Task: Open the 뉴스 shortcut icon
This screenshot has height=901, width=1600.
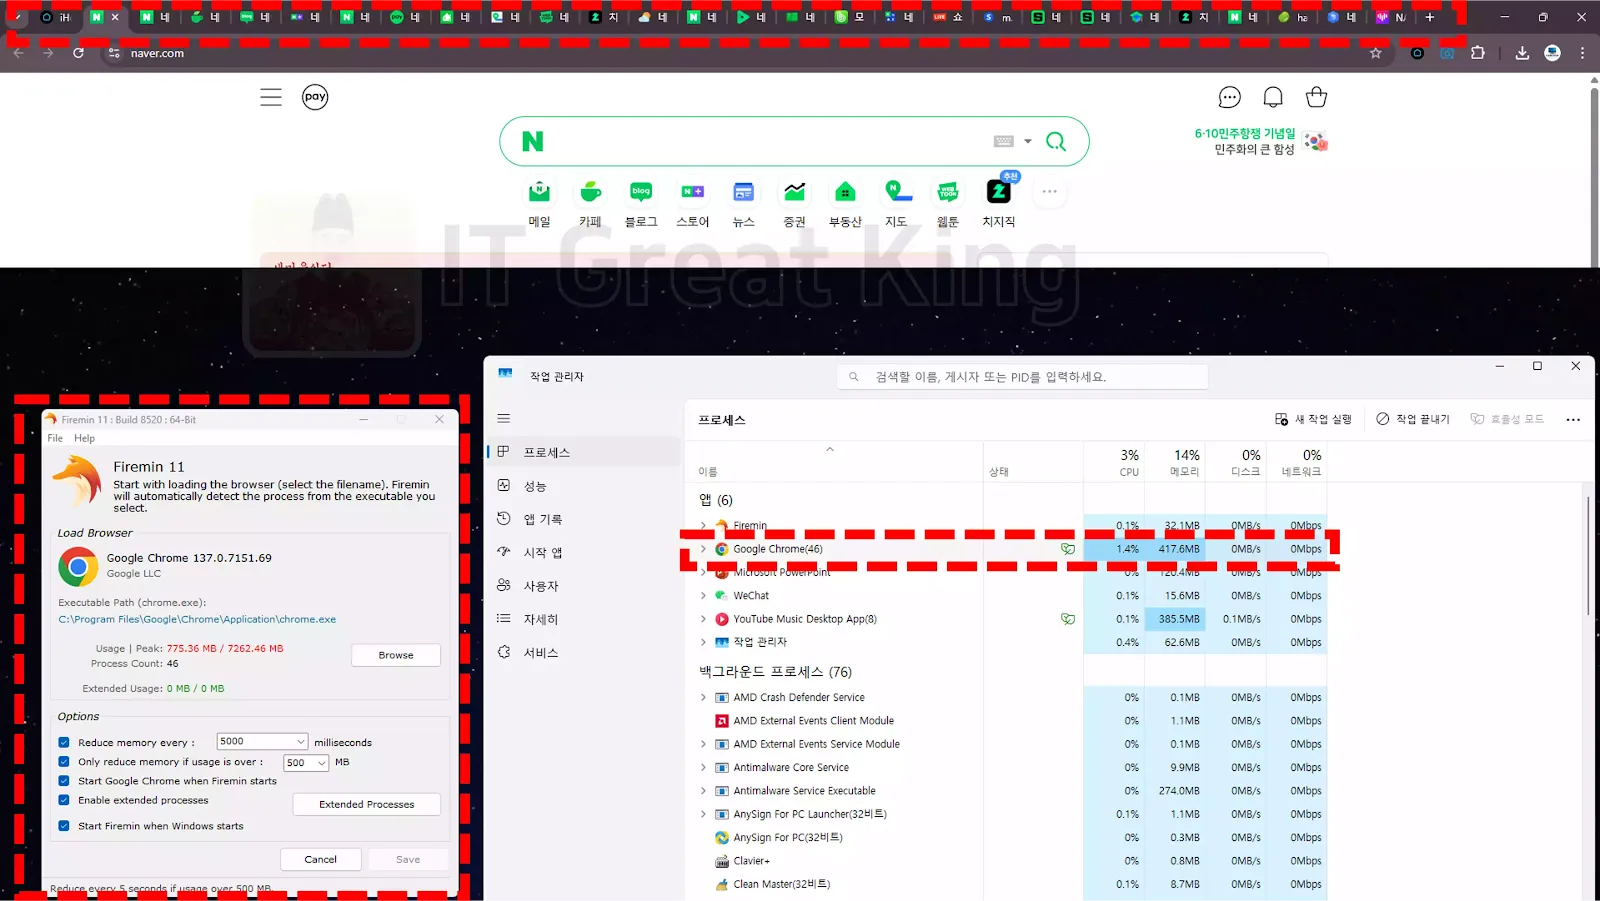Action: (743, 191)
